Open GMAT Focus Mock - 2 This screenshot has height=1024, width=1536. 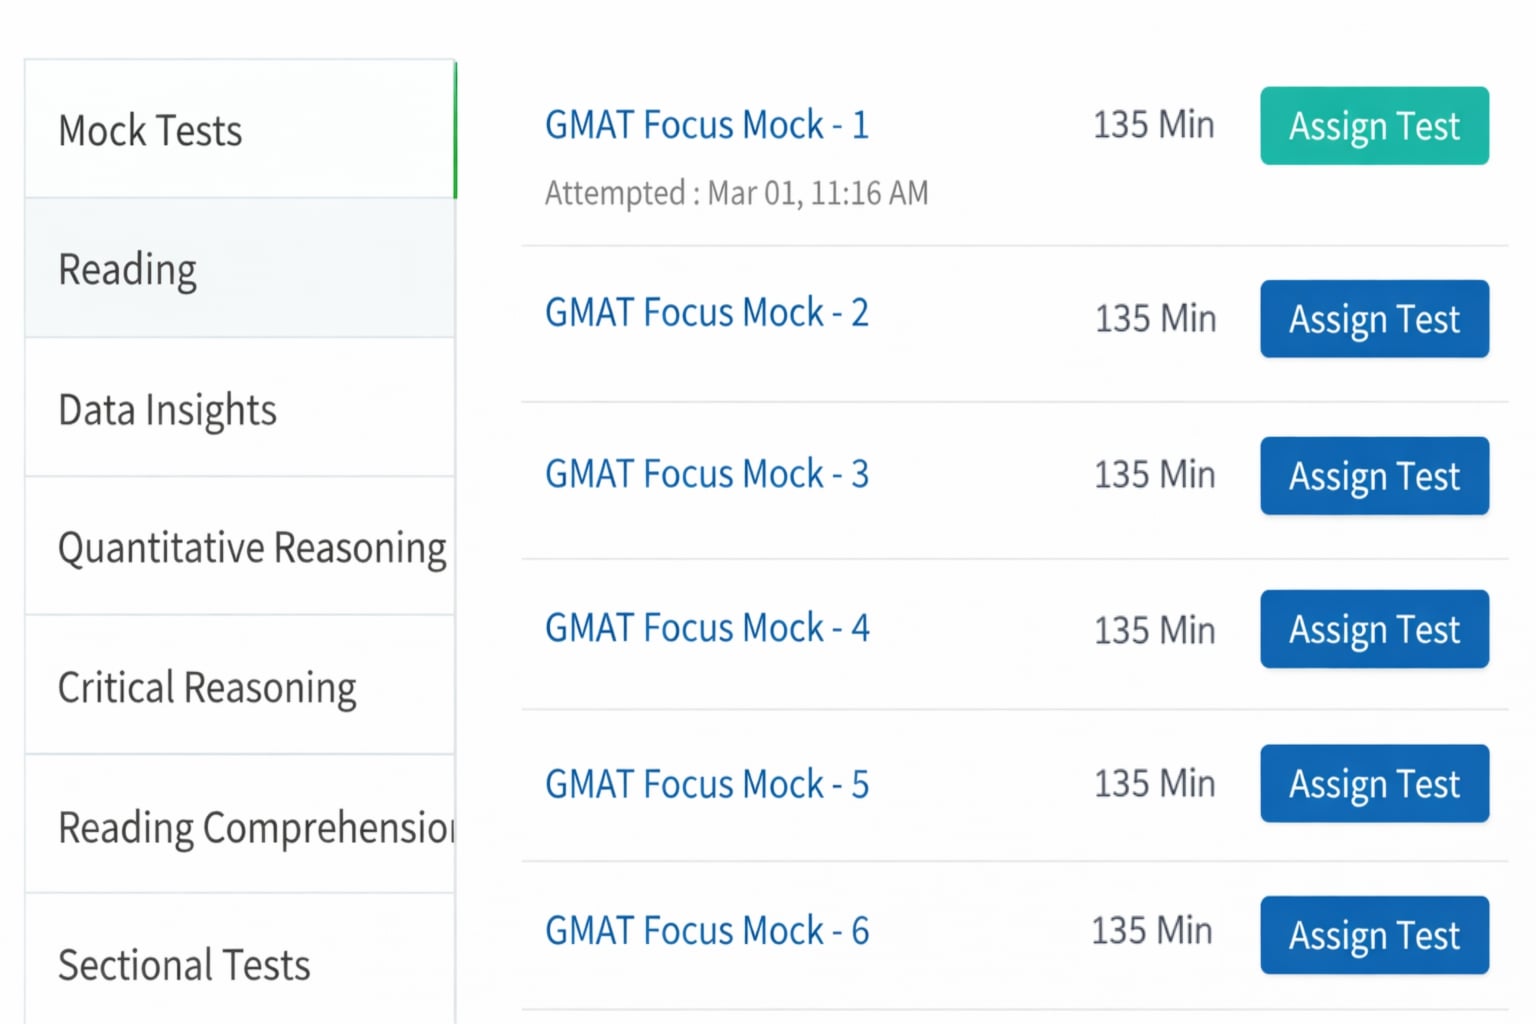point(707,312)
